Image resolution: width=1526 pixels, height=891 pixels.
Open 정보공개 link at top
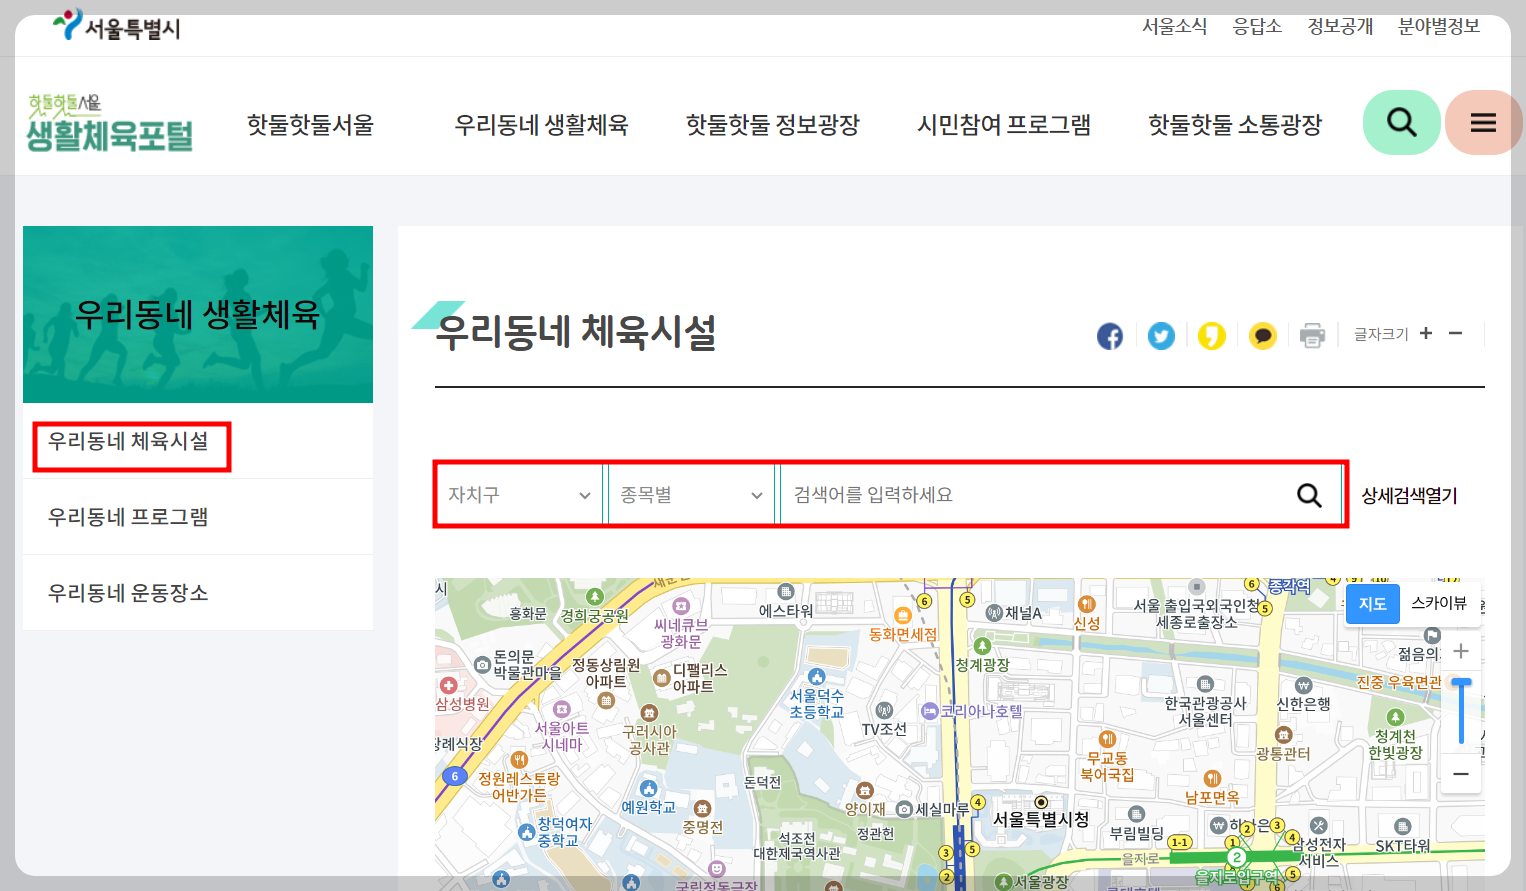1339,26
